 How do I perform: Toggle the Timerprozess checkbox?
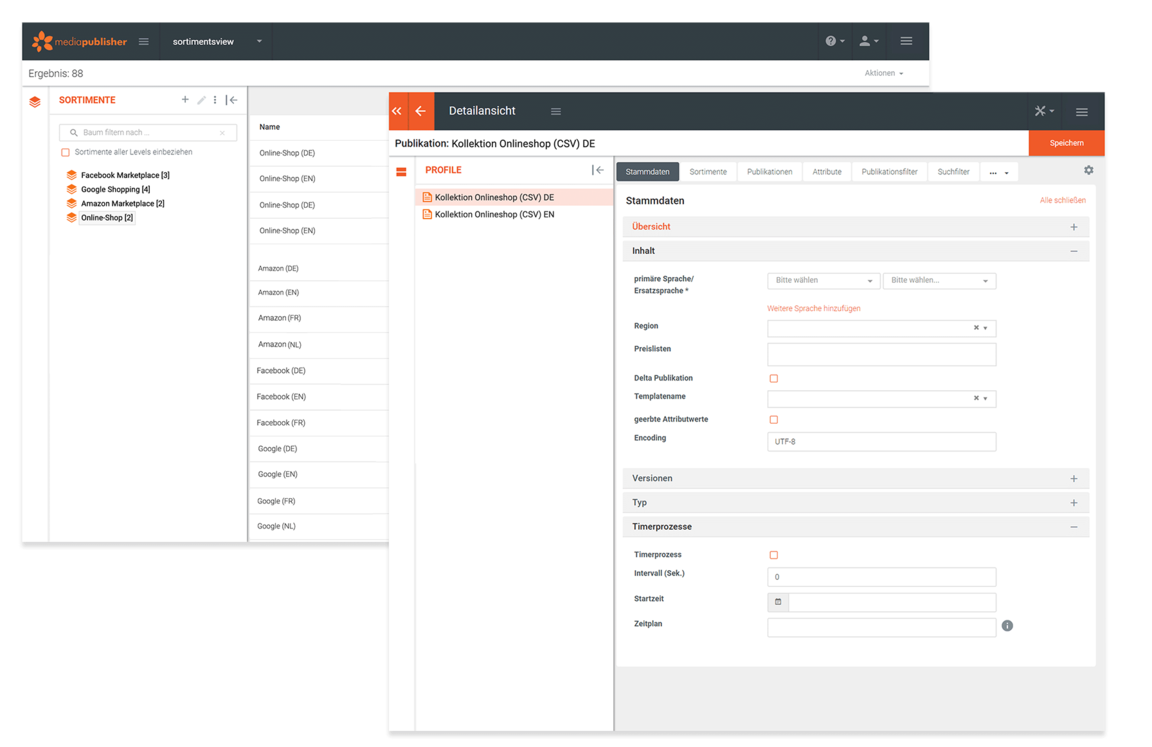pos(773,555)
